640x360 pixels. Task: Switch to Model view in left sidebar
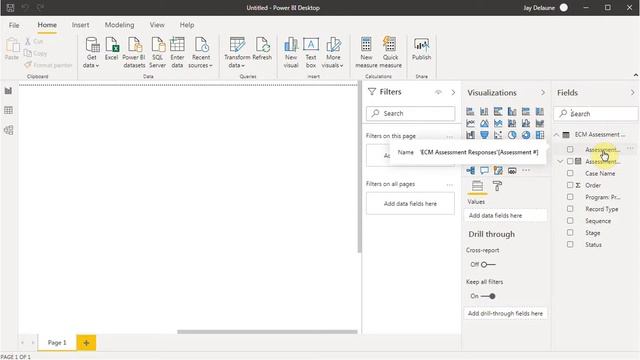[8, 130]
